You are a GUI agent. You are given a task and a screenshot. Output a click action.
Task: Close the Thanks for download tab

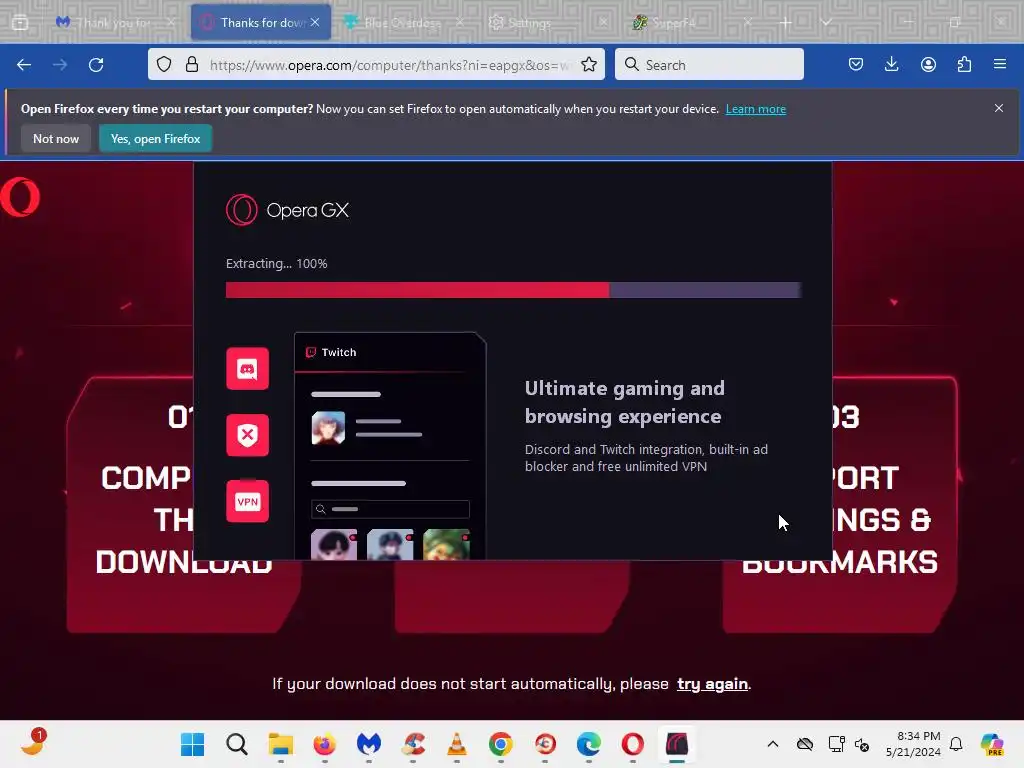coord(315,22)
